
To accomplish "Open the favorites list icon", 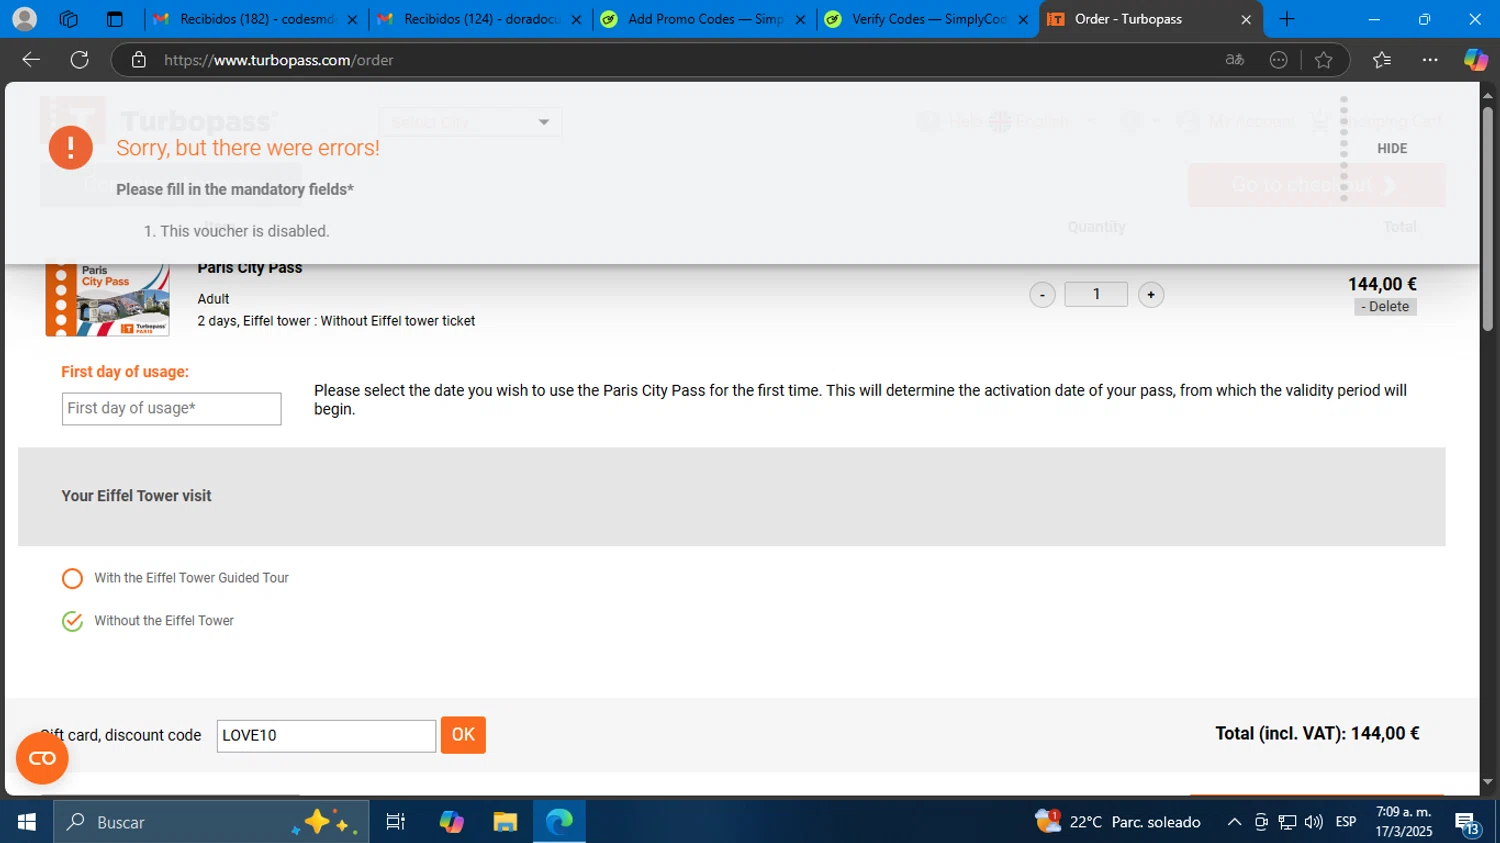I will (1382, 60).
